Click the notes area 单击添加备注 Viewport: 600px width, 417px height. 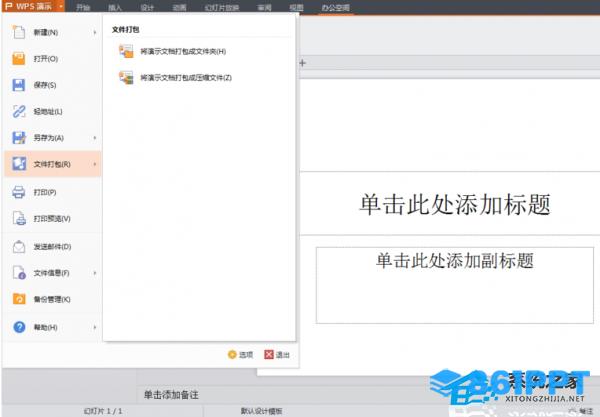[x=171, y=394]
